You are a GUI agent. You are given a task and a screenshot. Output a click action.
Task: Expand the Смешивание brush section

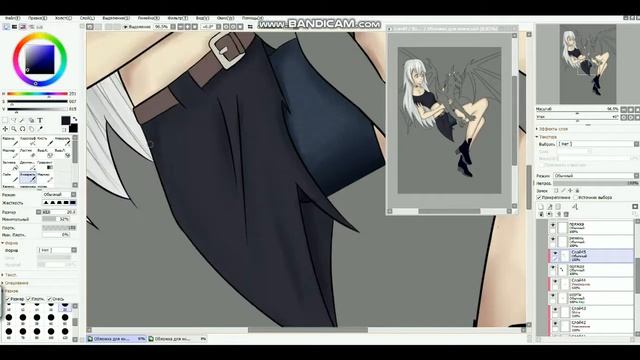(x=15, y=283)
